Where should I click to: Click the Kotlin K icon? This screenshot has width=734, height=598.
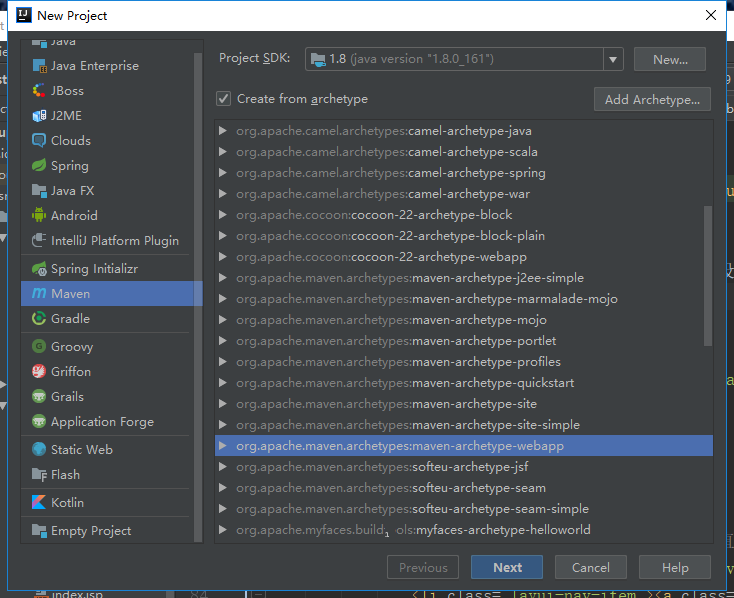click(39, 502)
